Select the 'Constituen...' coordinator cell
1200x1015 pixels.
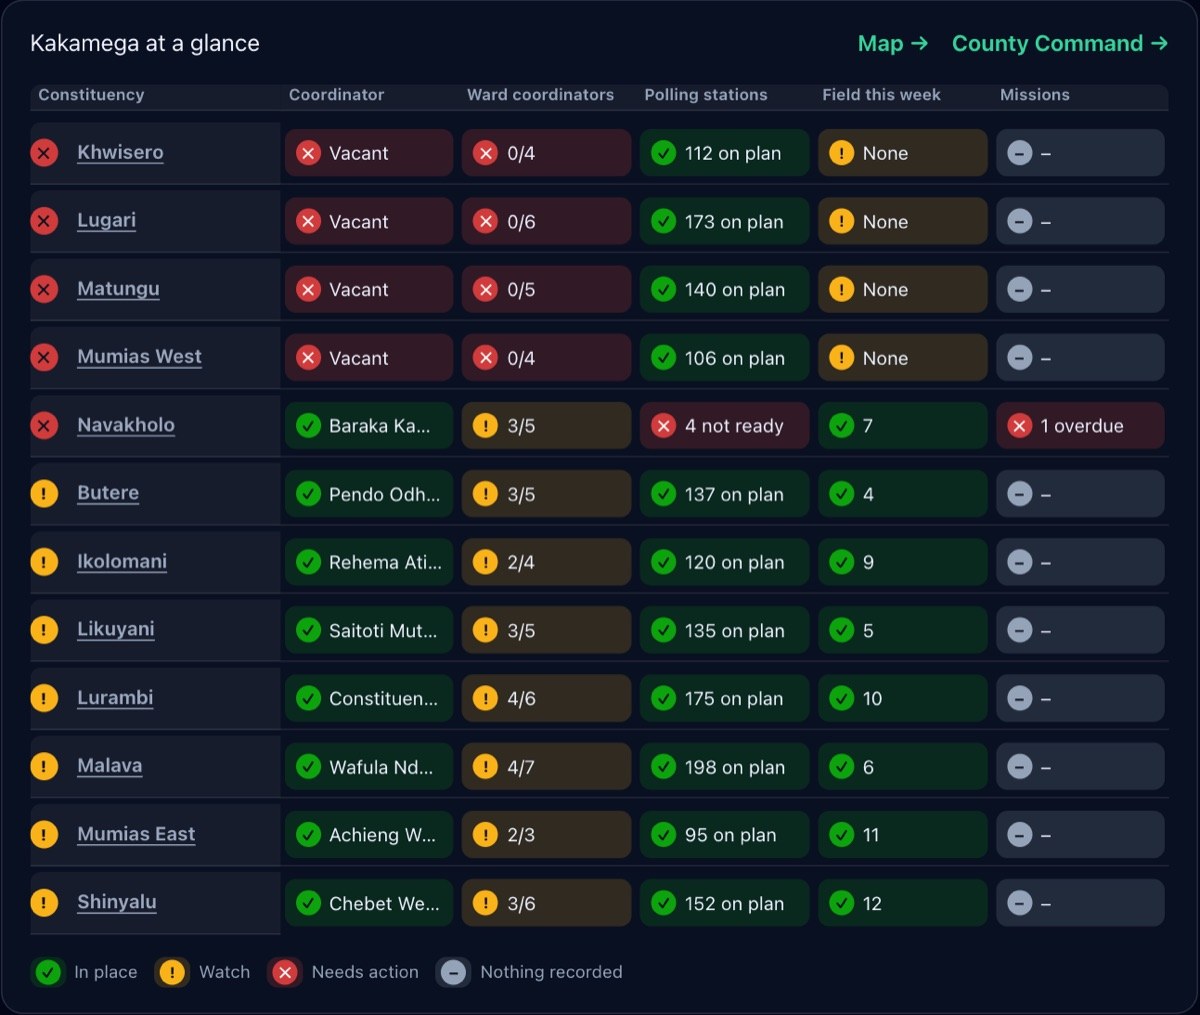[369, 699]
